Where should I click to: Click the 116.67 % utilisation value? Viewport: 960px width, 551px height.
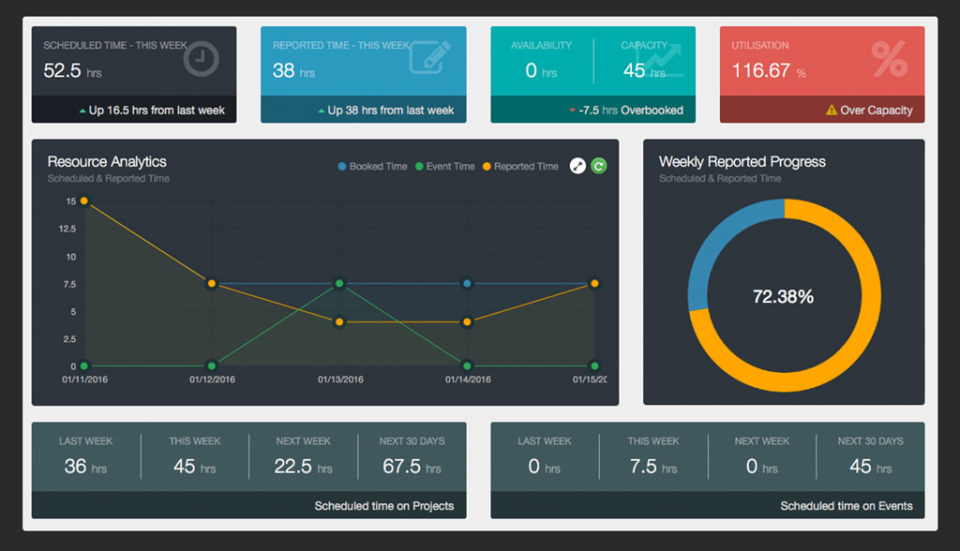click(769, 71)
